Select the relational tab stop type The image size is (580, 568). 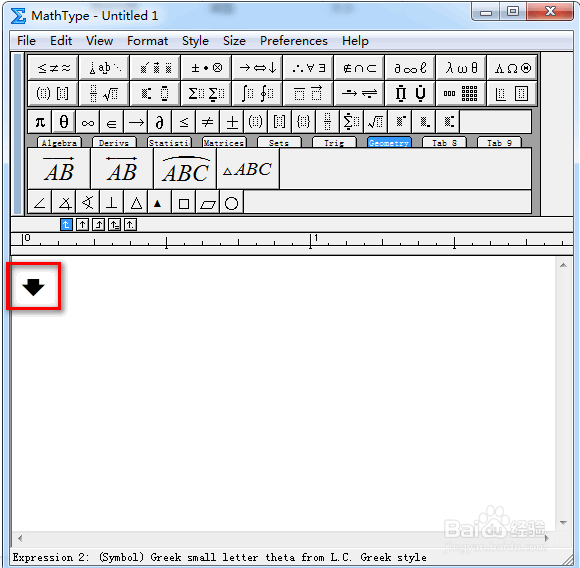click(114, 224)
